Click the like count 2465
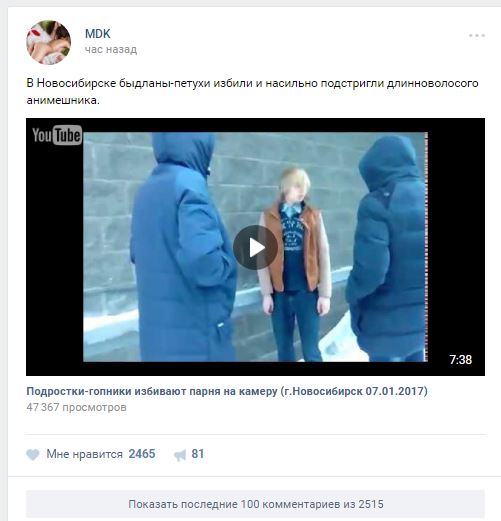 coord(142,454)
